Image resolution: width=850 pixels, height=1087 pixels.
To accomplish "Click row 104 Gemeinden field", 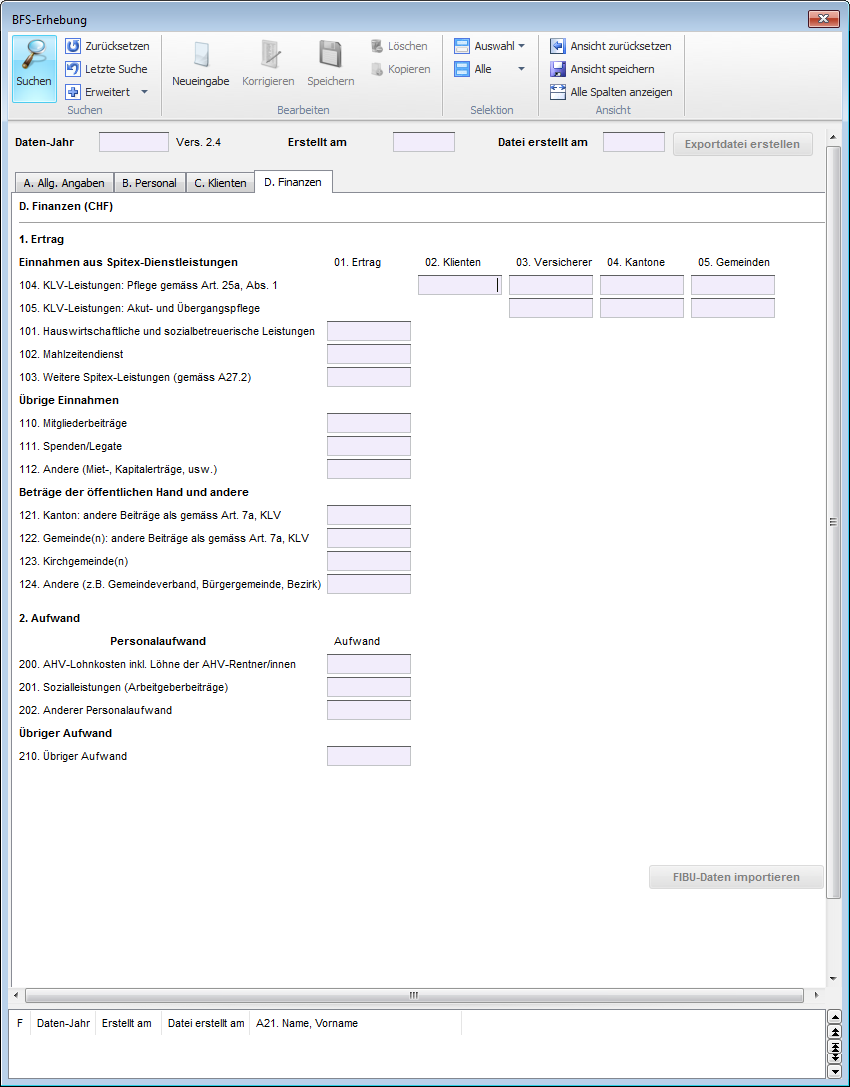I will 732,285.
